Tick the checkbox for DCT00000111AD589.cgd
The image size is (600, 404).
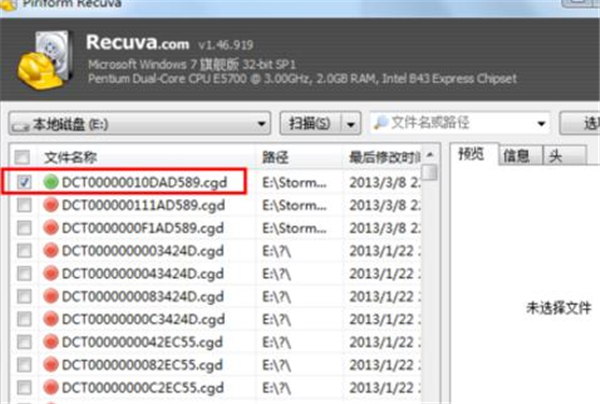coord(22,205)
